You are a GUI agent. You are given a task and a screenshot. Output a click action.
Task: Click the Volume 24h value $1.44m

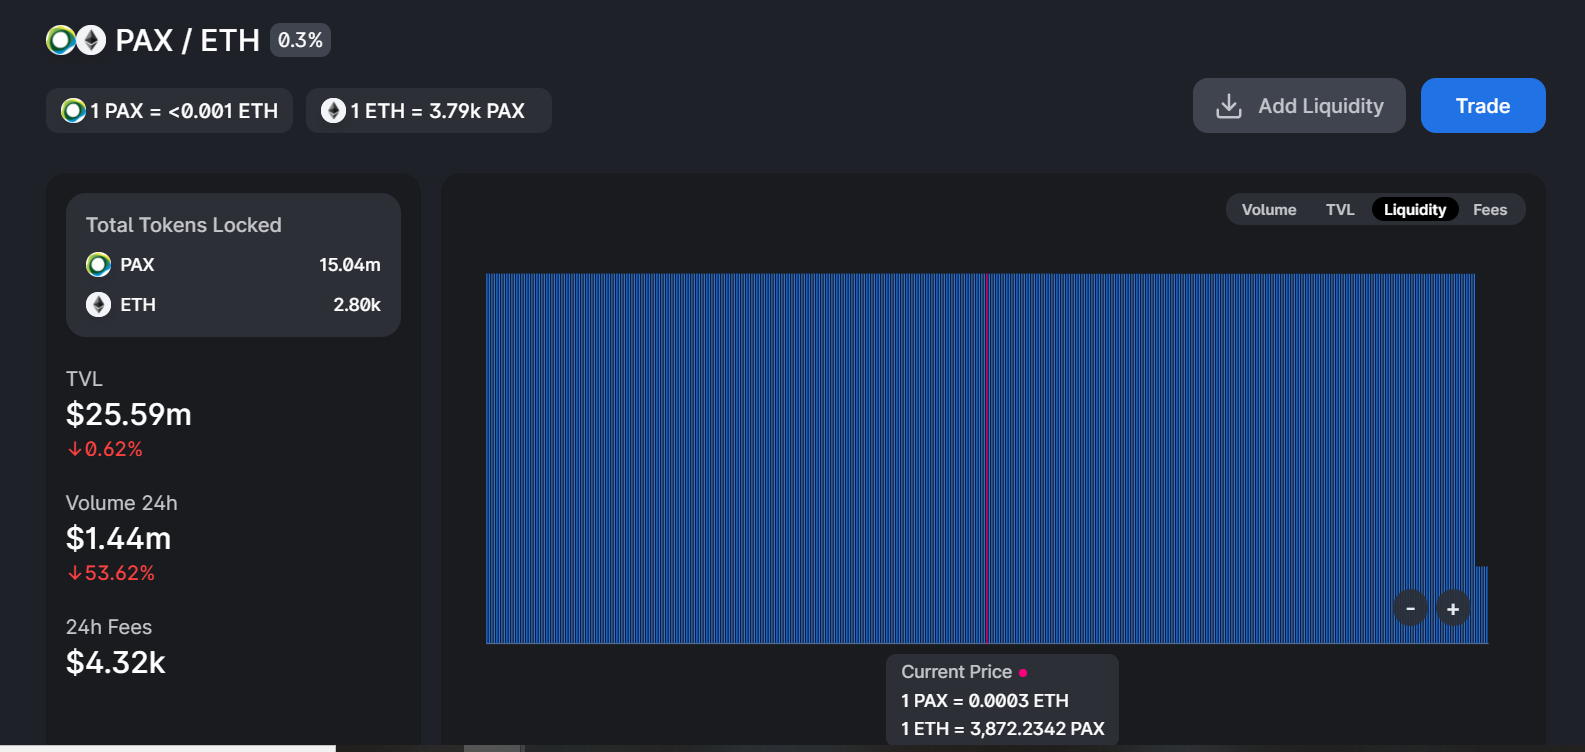[x=118, y=538]
